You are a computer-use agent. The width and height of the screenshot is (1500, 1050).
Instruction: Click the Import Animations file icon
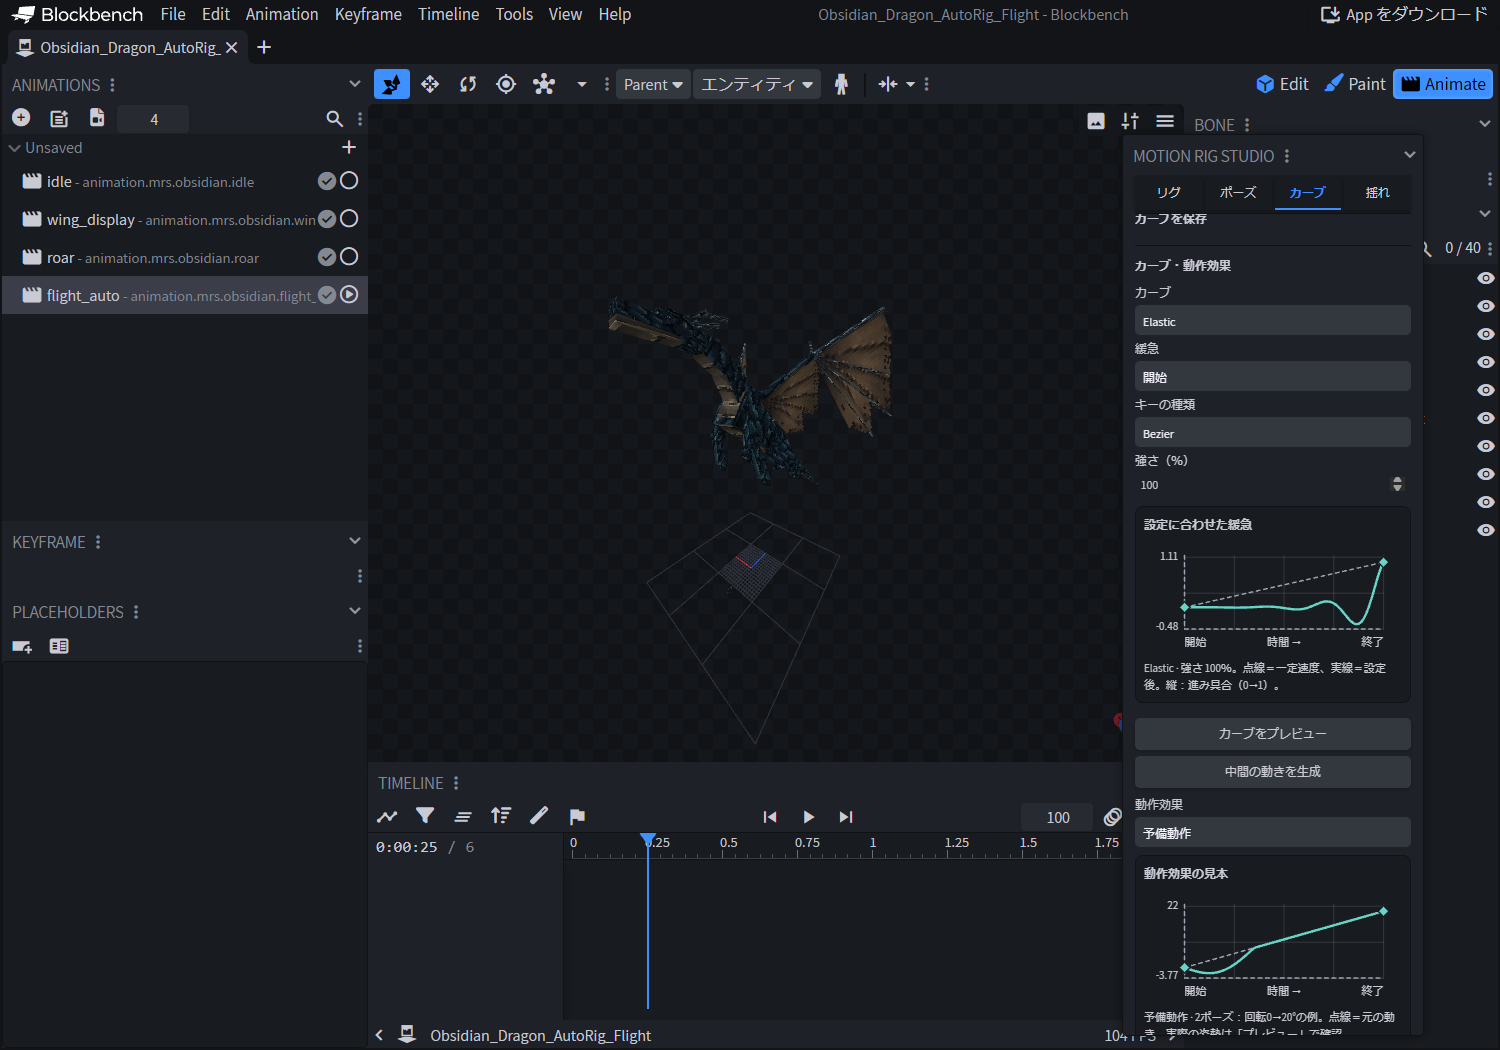click(x=97, y=118)
